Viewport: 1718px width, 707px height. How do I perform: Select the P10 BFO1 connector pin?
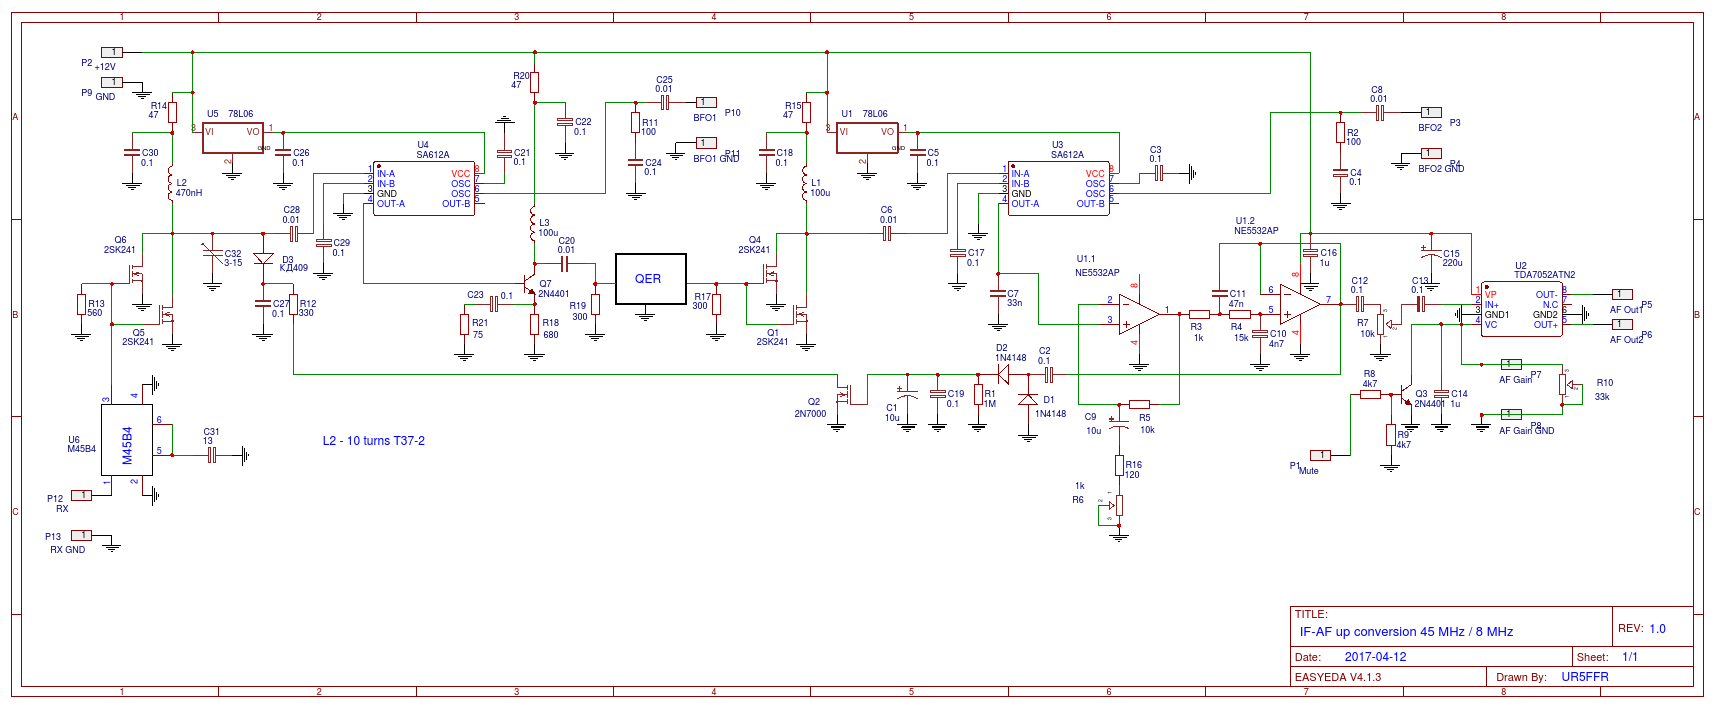[706, 102]
